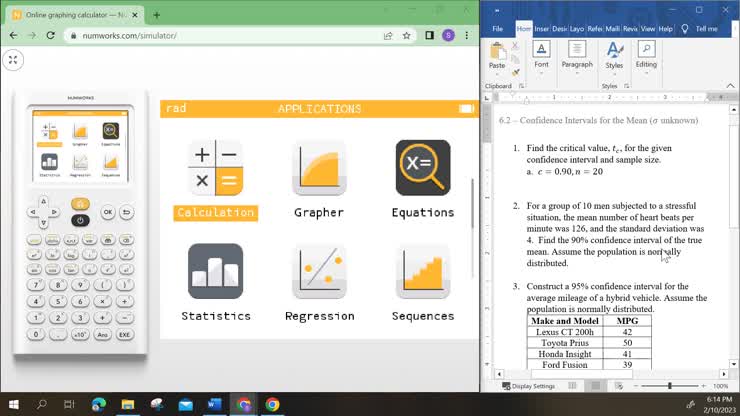Open Display Settings in Word's status bar

(x=528, y=386)
